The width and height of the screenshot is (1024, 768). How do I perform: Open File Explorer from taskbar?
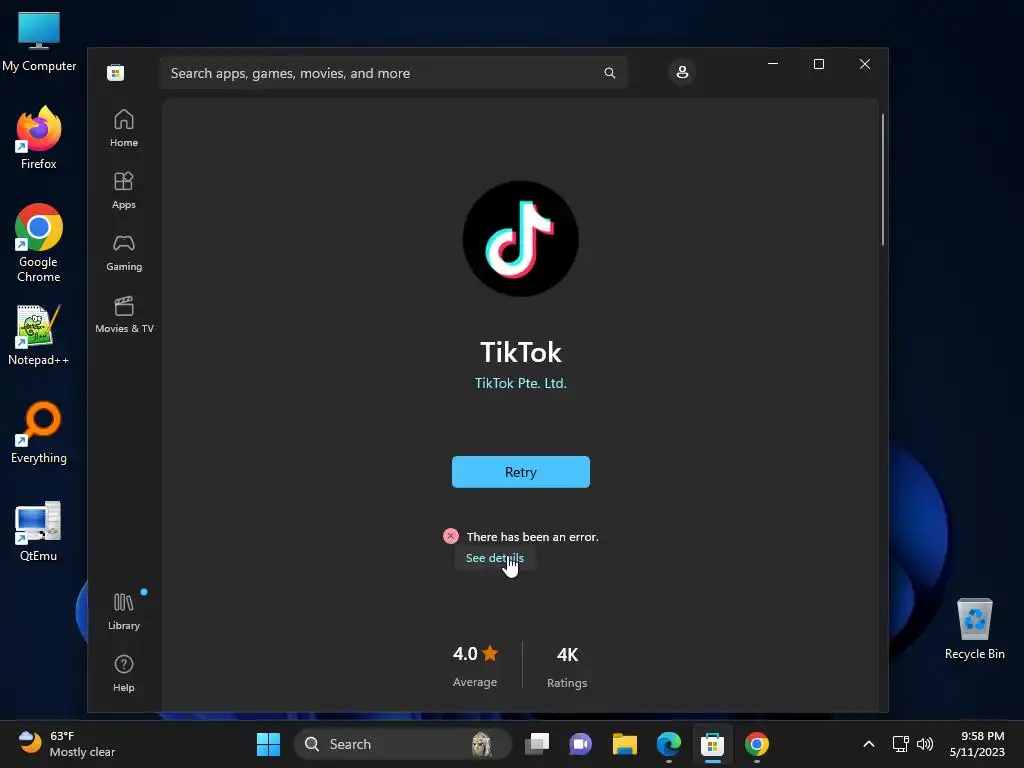[624, 744]
